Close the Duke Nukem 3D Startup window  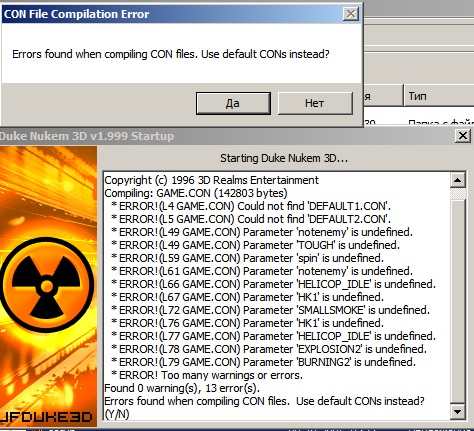pos(463,136)
